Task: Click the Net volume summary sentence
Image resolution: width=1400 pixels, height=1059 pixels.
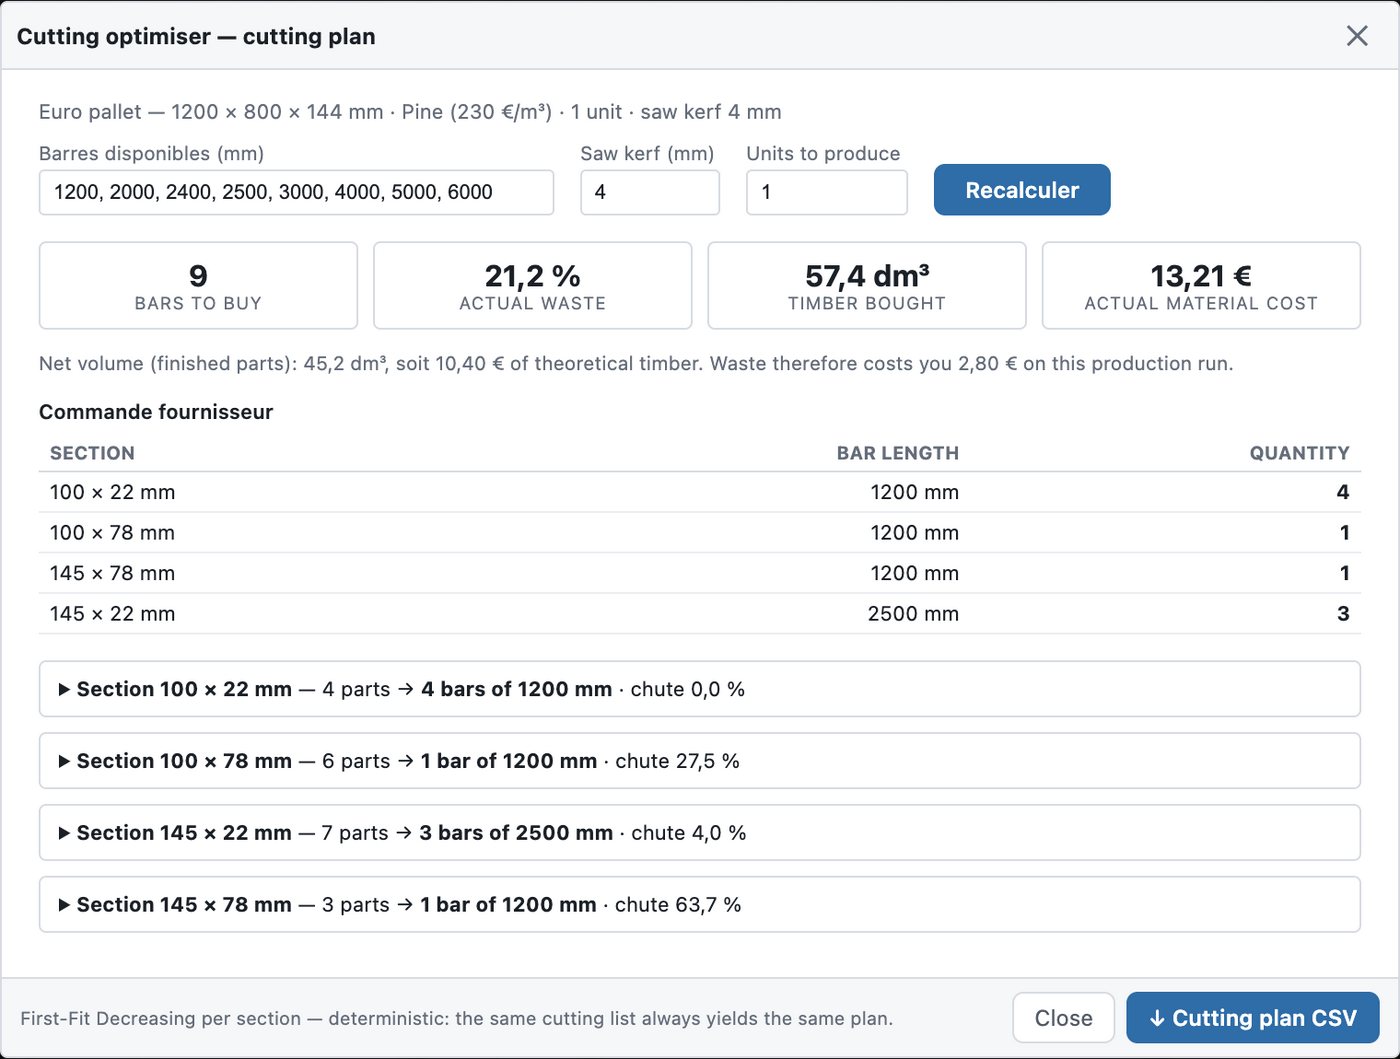Action: 636,363
